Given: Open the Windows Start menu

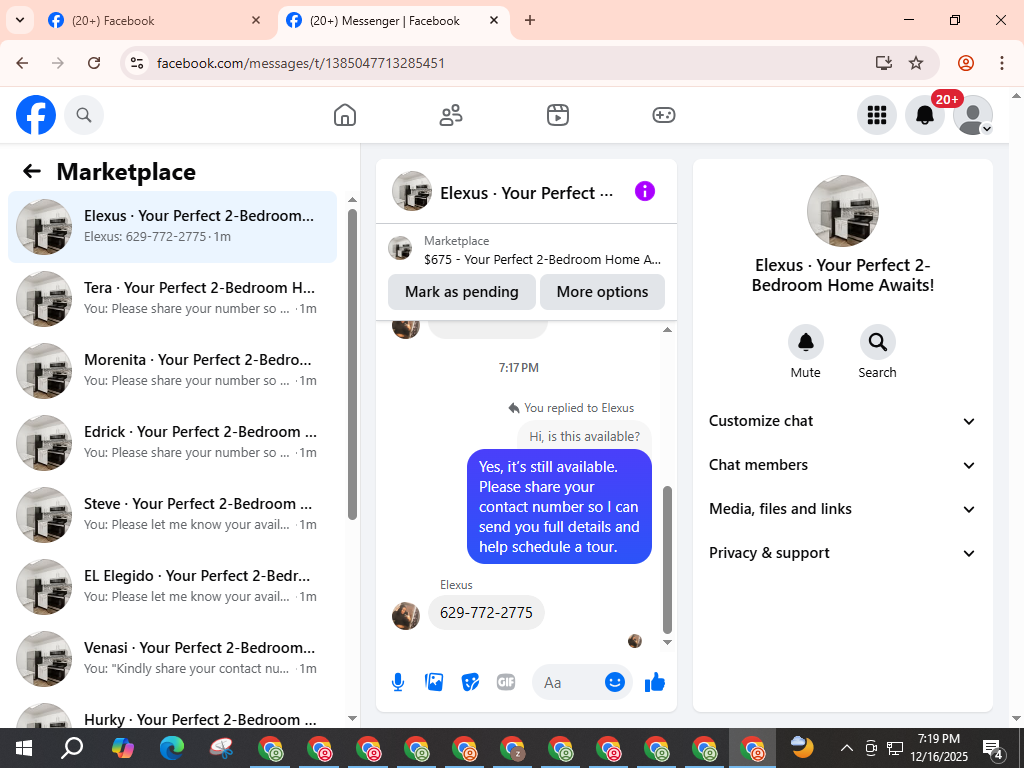Looking at the screenshot, I should pos(24,748).
